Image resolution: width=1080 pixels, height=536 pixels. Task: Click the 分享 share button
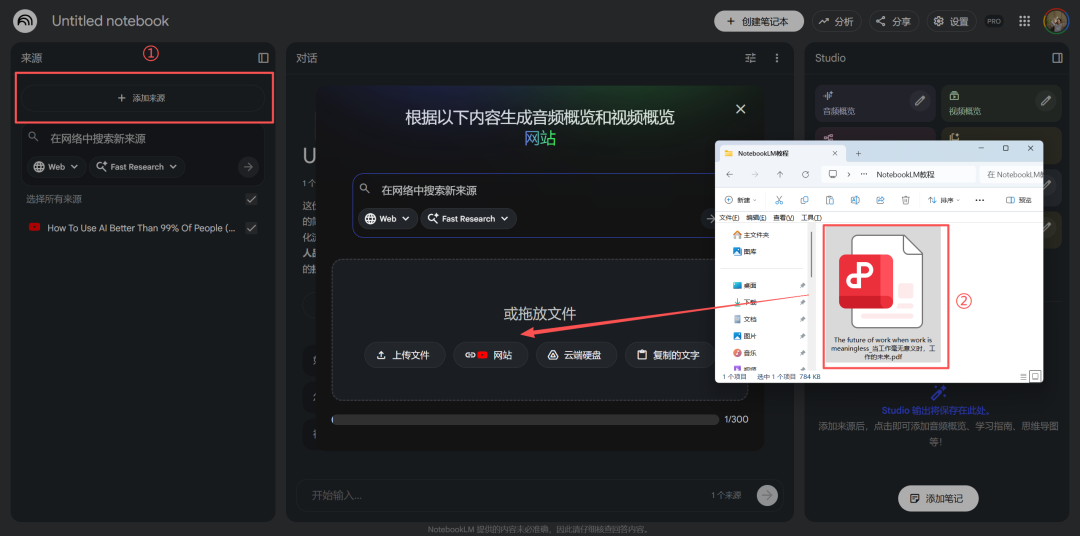[x=893, y=21]
